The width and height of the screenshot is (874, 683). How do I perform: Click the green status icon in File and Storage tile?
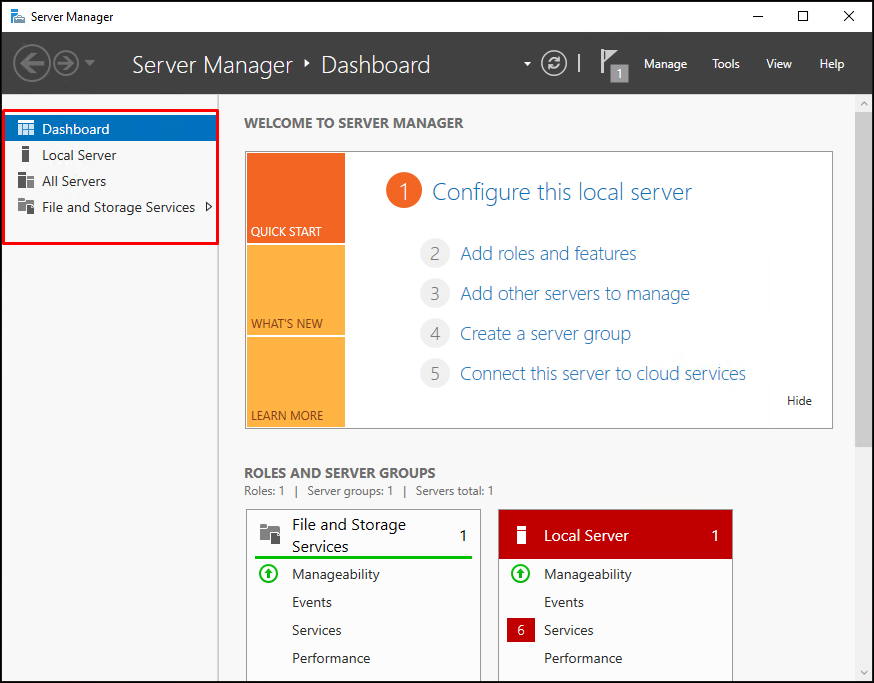coord(269,573)
